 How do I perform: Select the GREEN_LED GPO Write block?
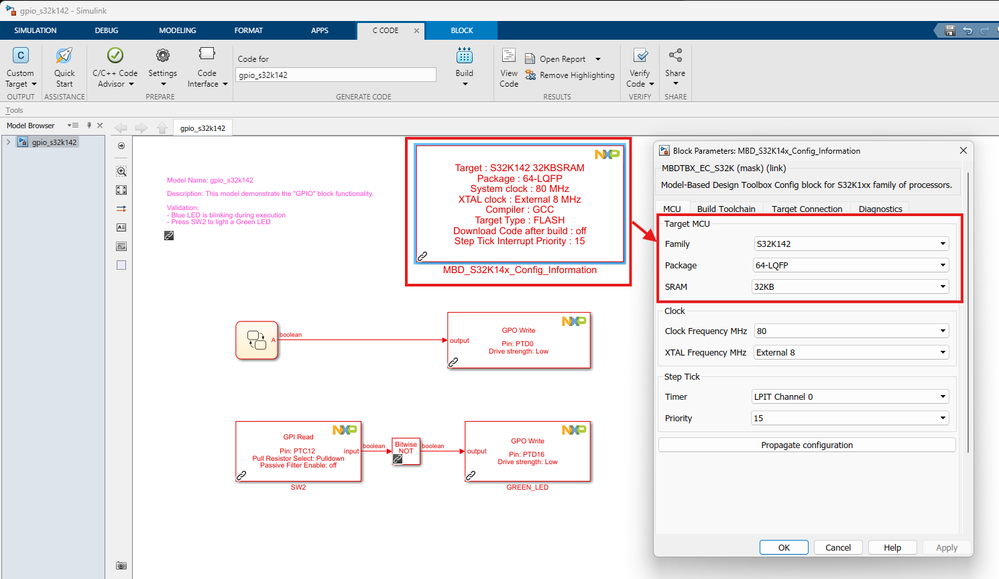(x=528, y=452)
